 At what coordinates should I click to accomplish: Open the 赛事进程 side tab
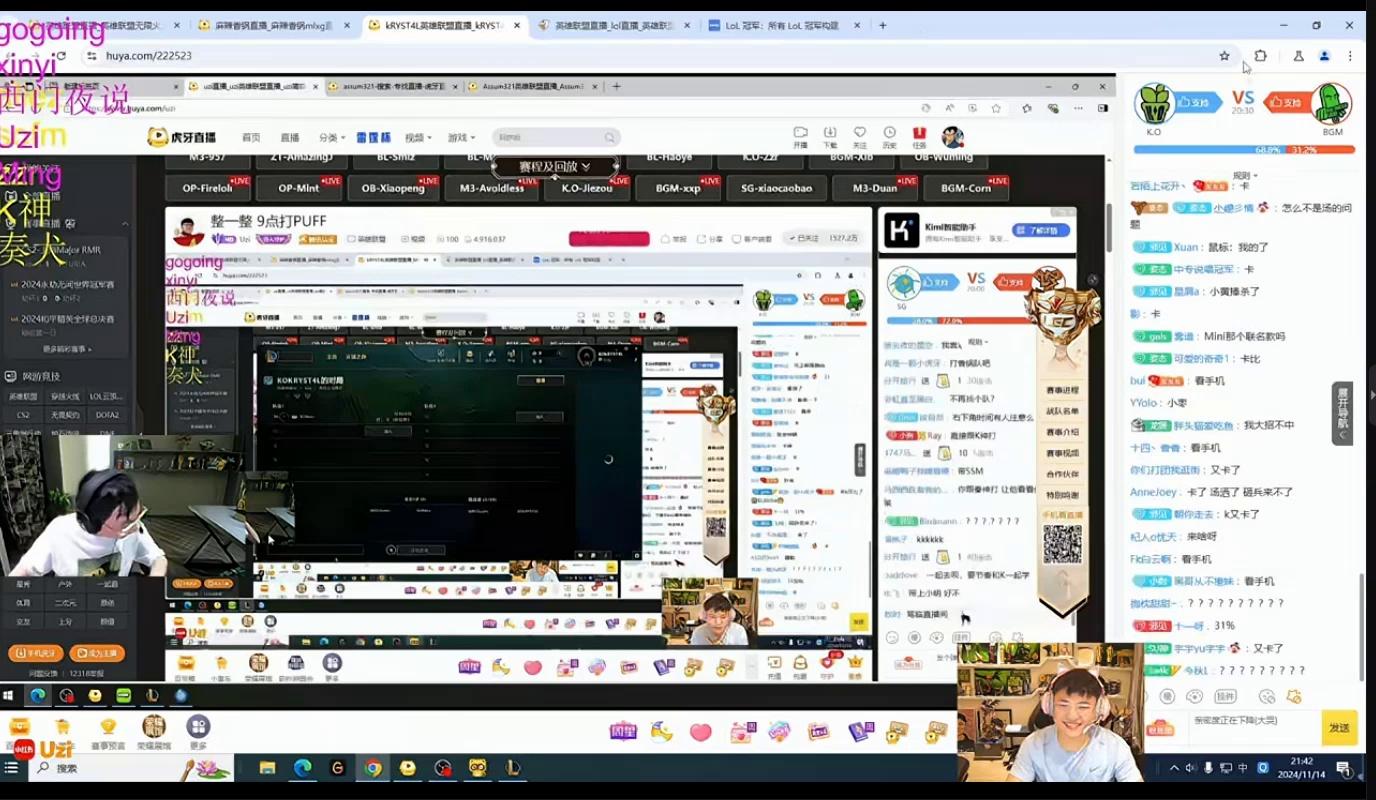pos(1061,390)
